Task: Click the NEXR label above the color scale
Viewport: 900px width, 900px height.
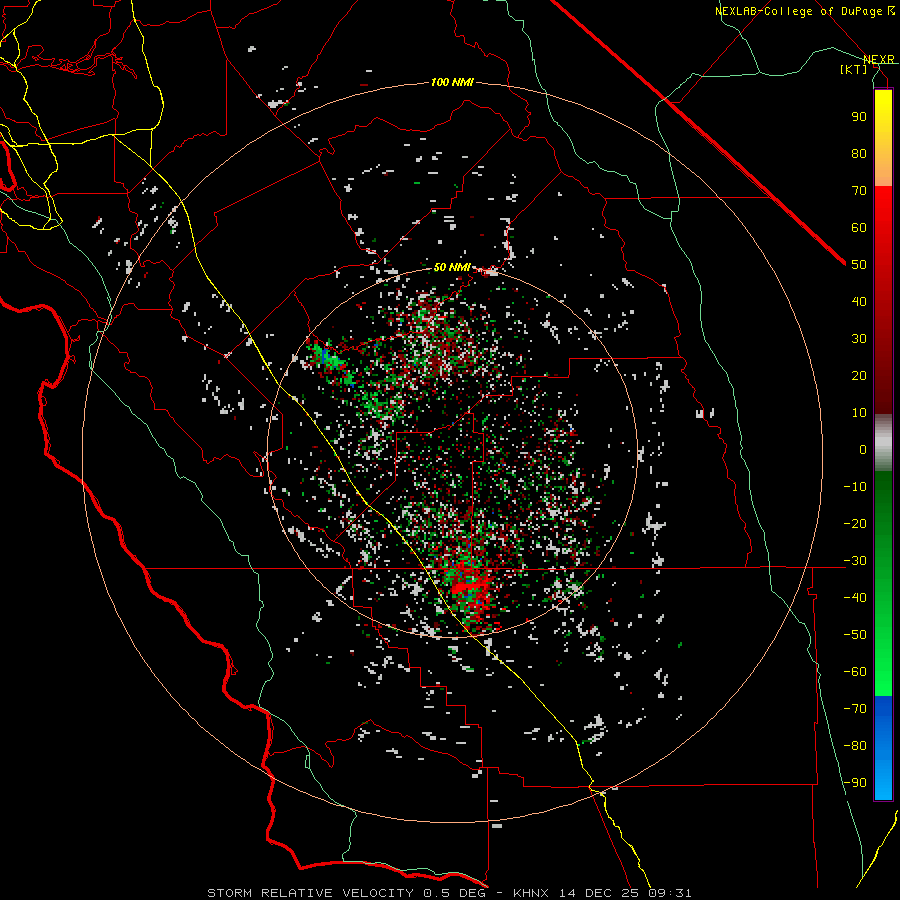Action: [x=879, y=60]
